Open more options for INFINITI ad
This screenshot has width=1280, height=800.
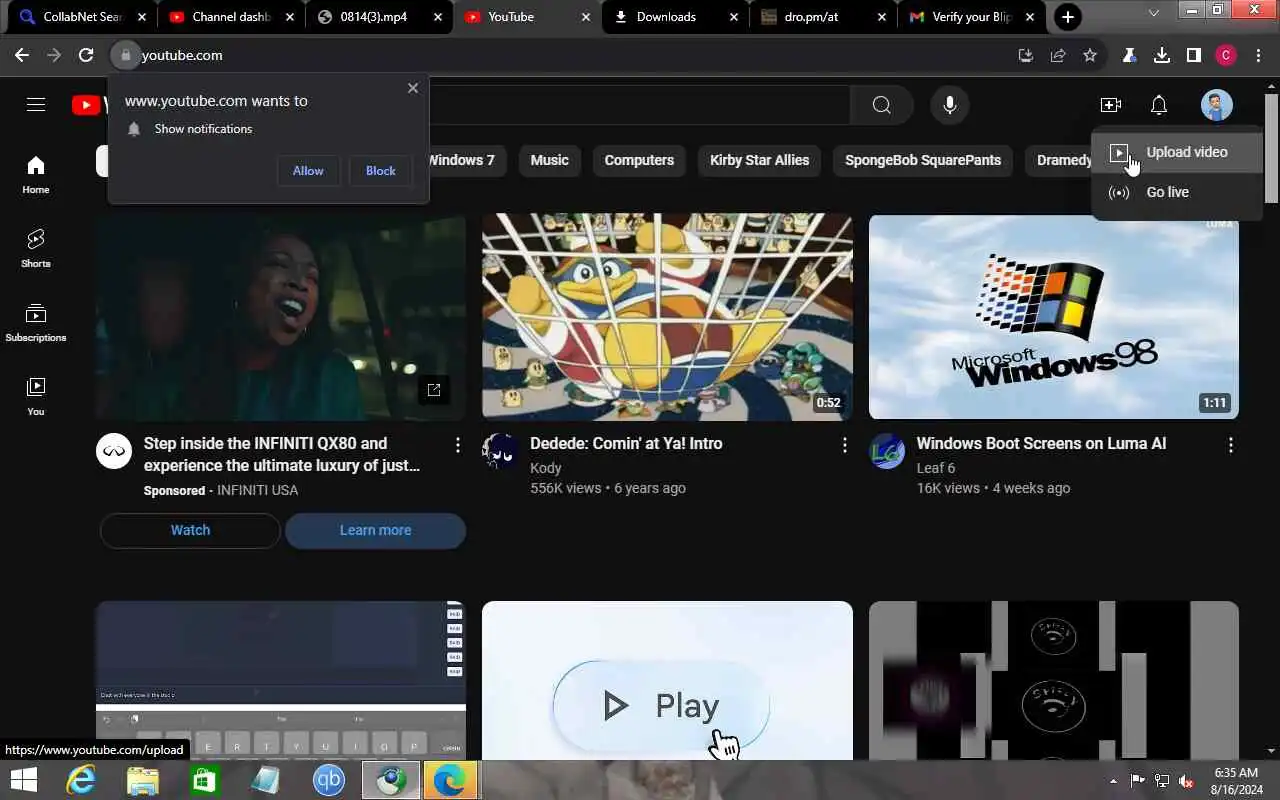[x=458, y=445]
